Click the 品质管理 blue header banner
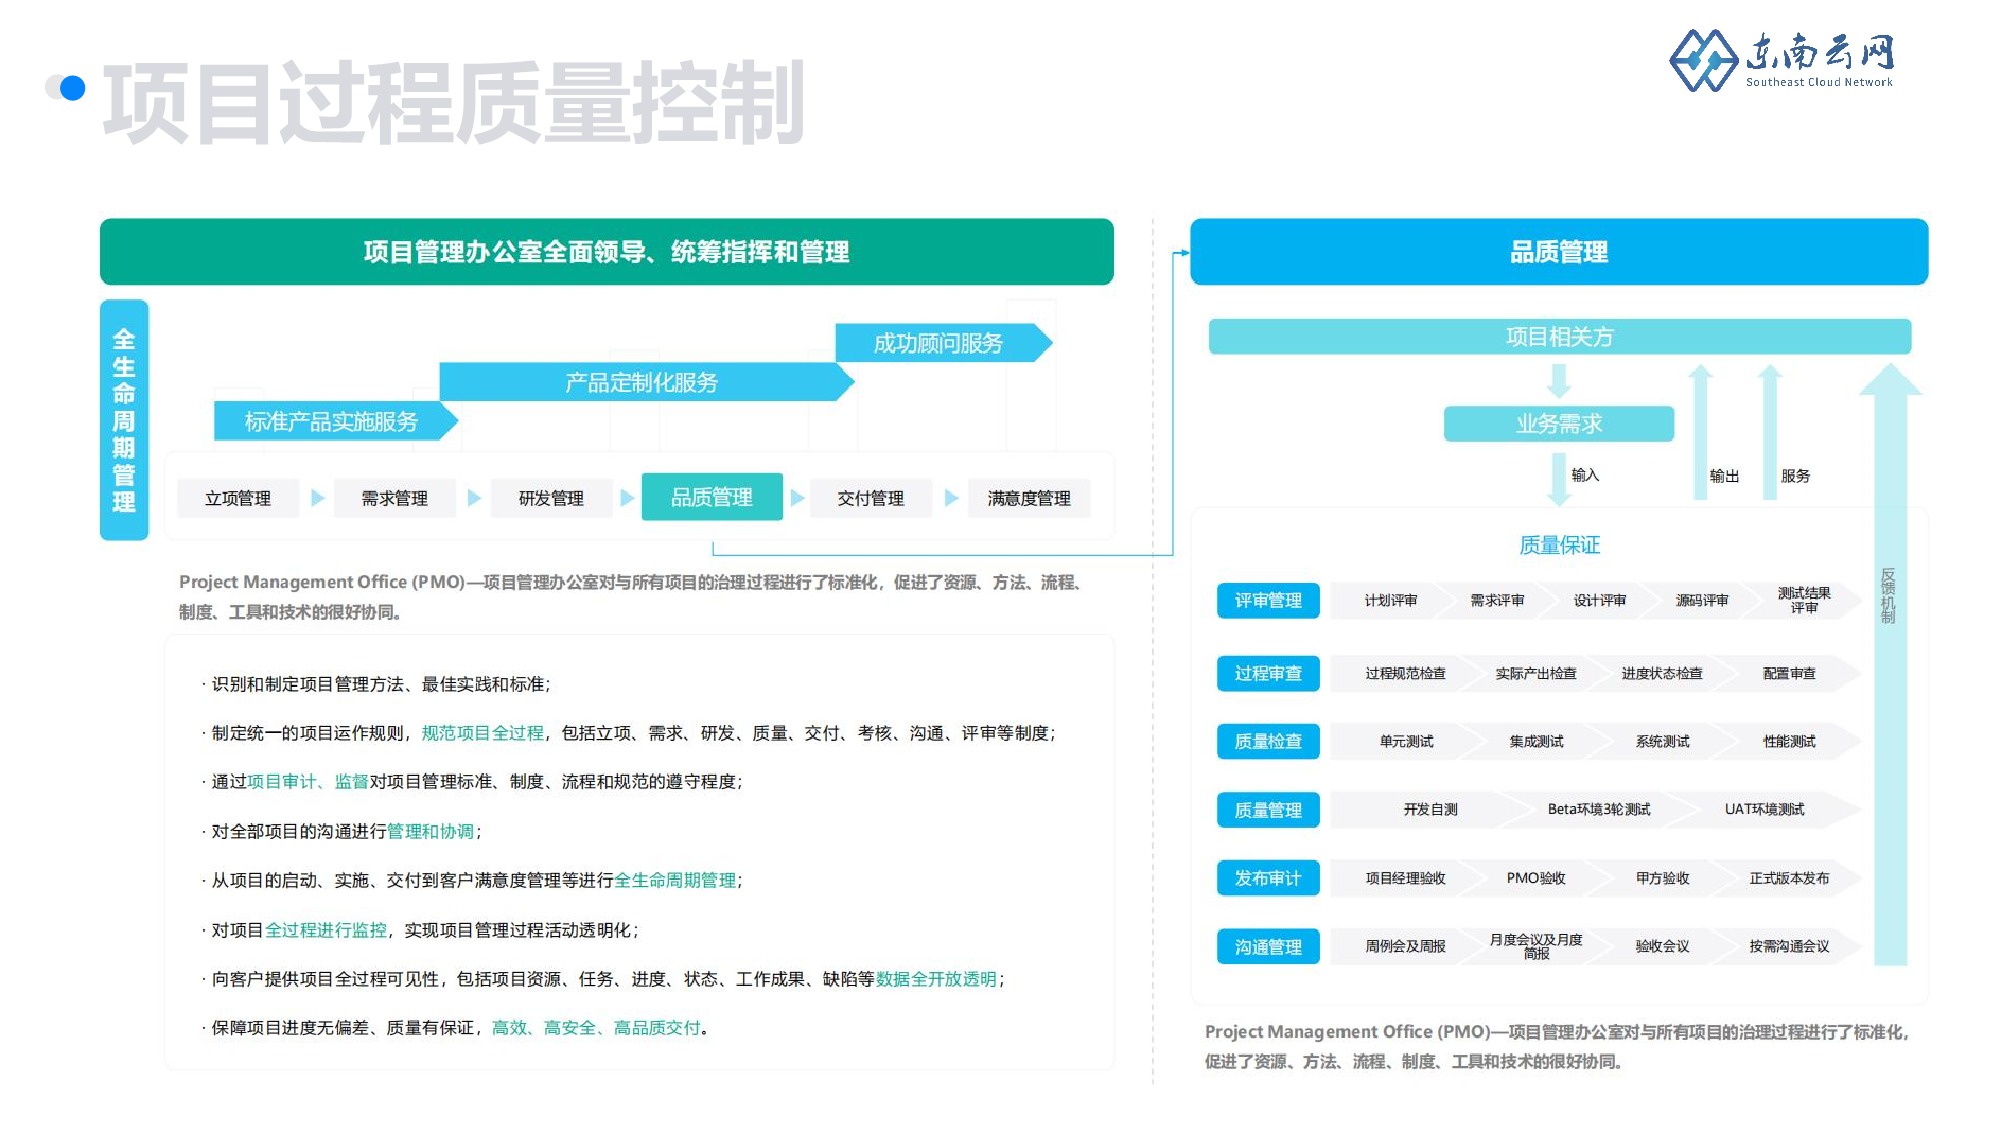The height and width of the screenshot is (1125, 2000). tap(1558, 252)
